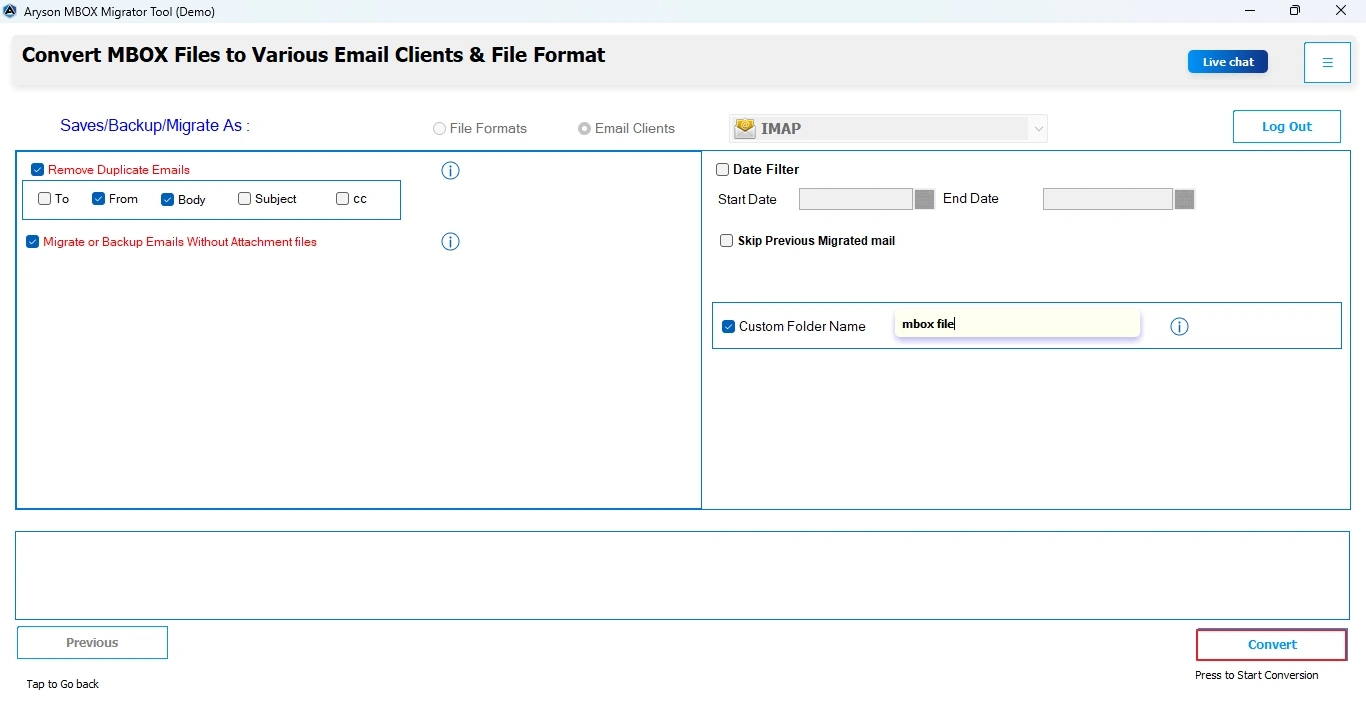Open Live chat support
The image size is (1366, 720).
[x=1227, y=61]
